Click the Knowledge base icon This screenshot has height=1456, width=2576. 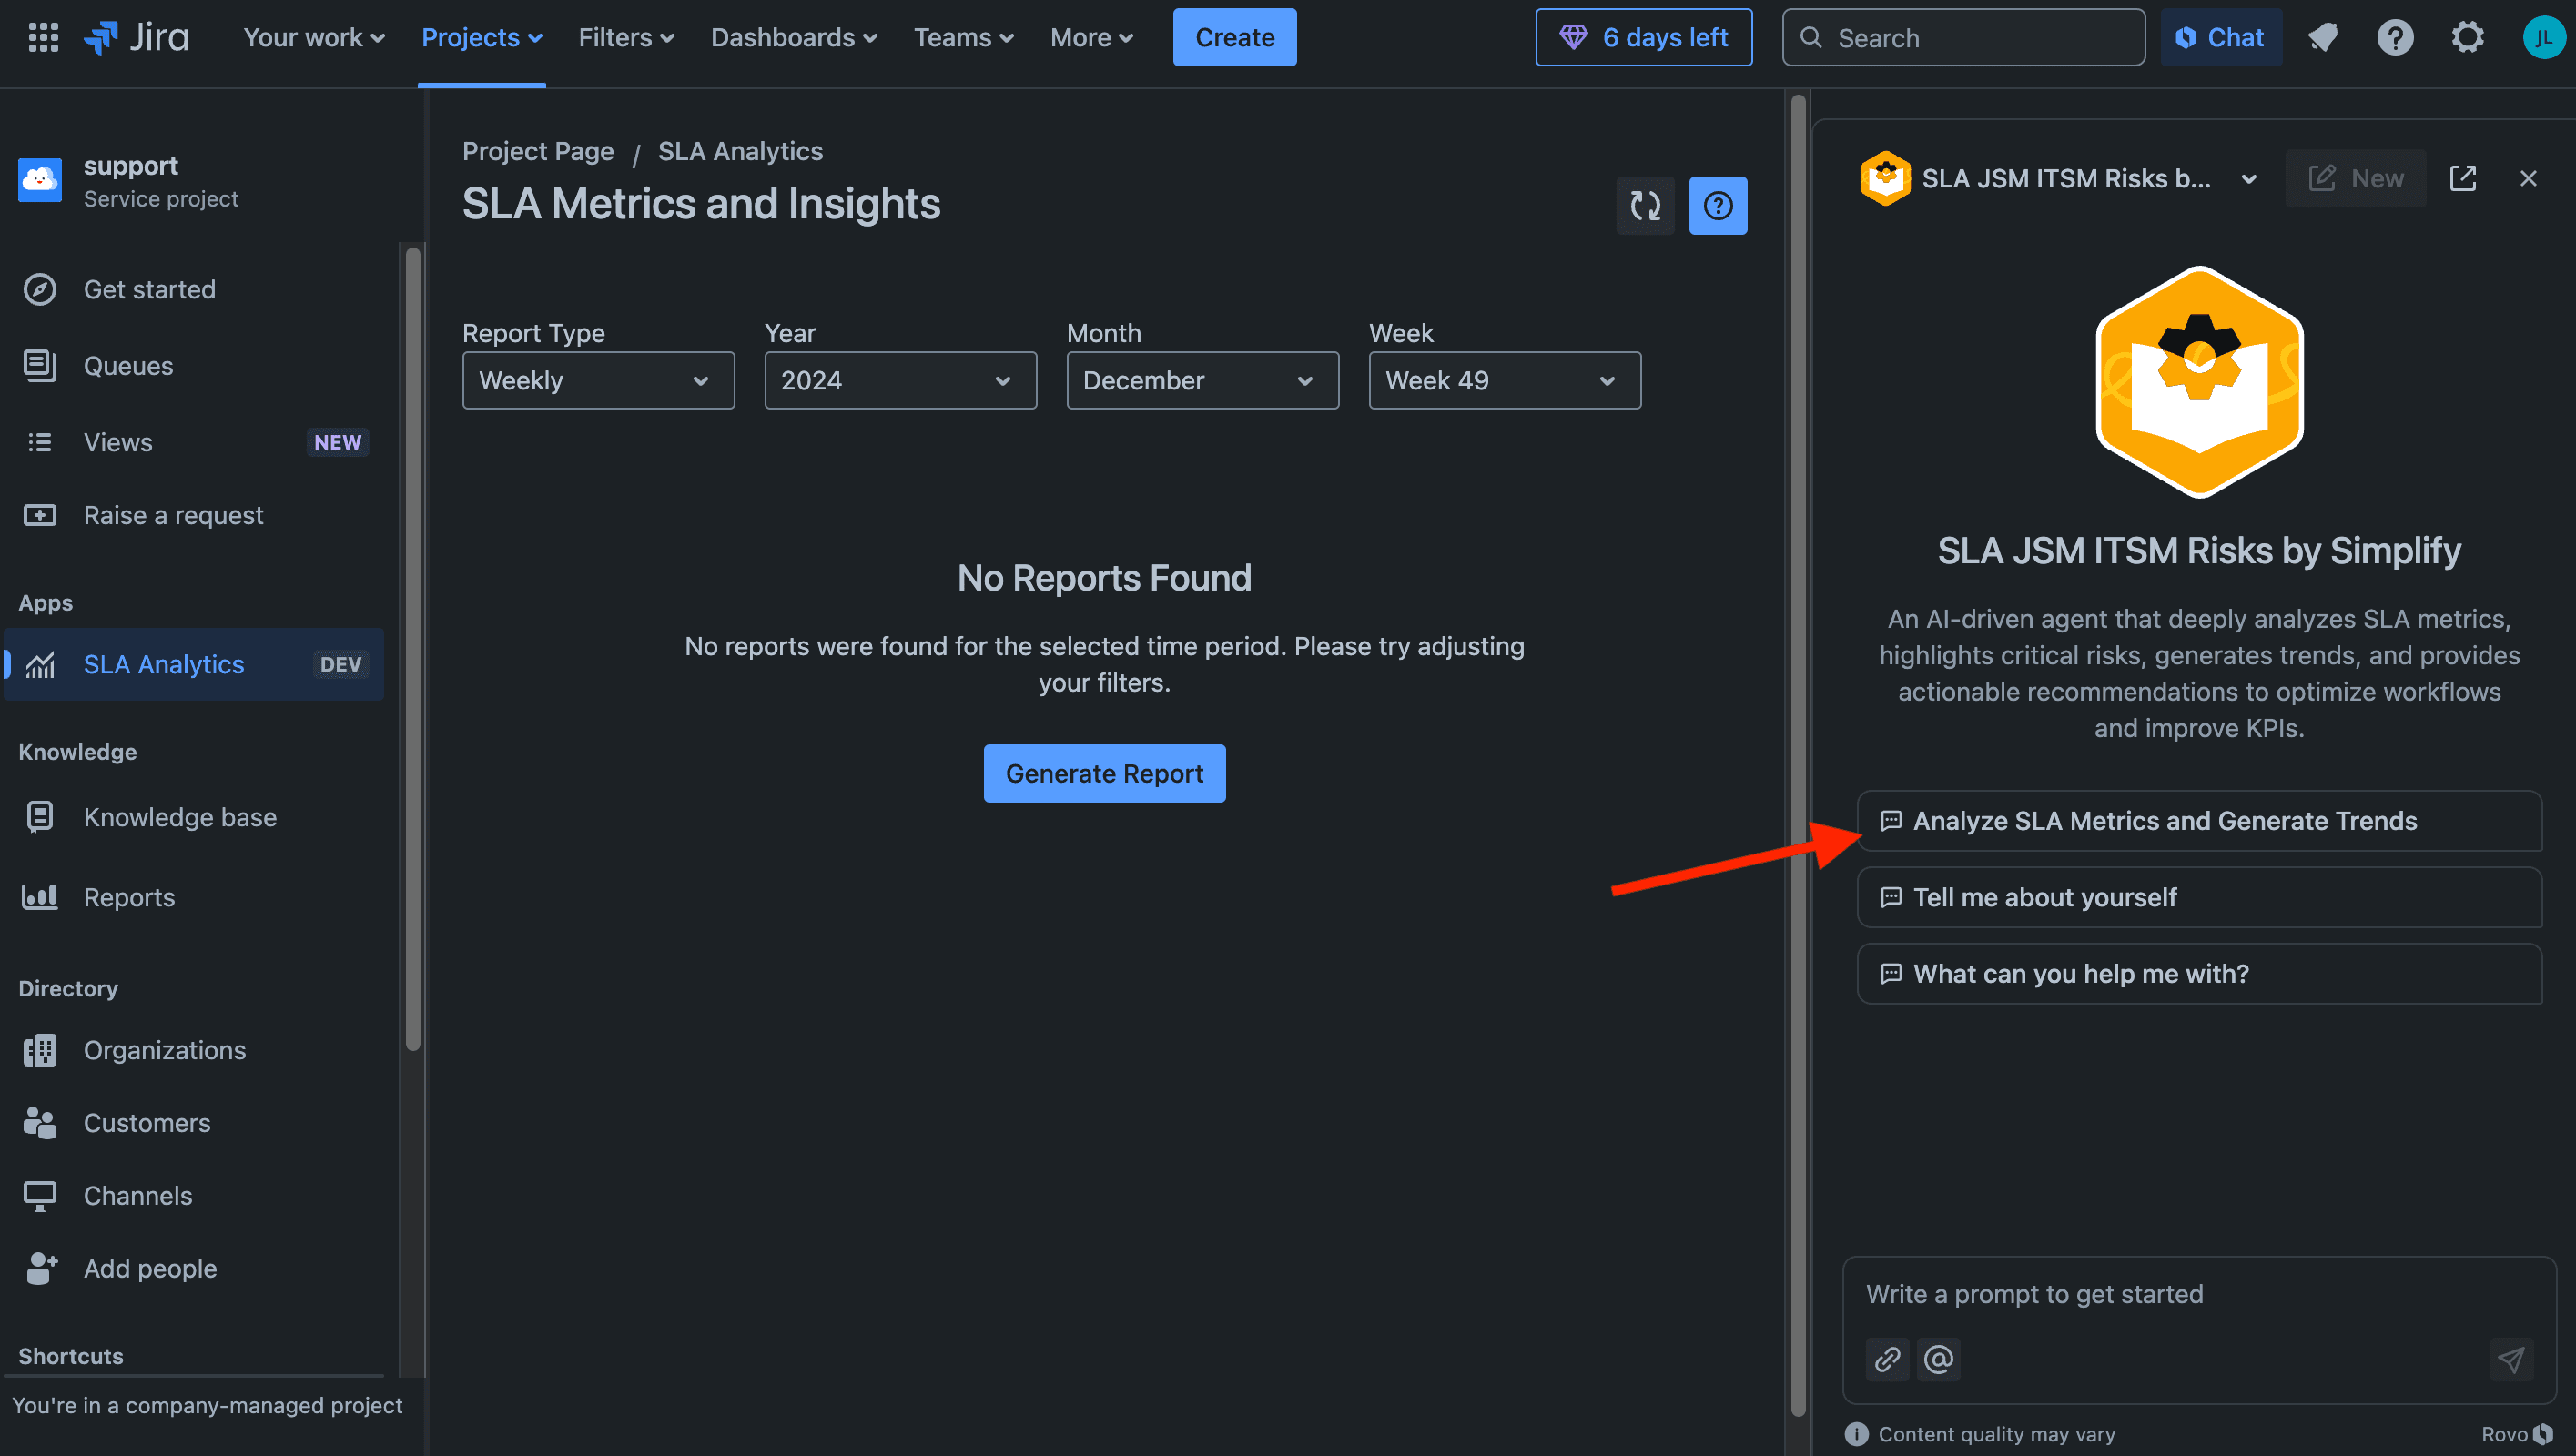(40, 817)
